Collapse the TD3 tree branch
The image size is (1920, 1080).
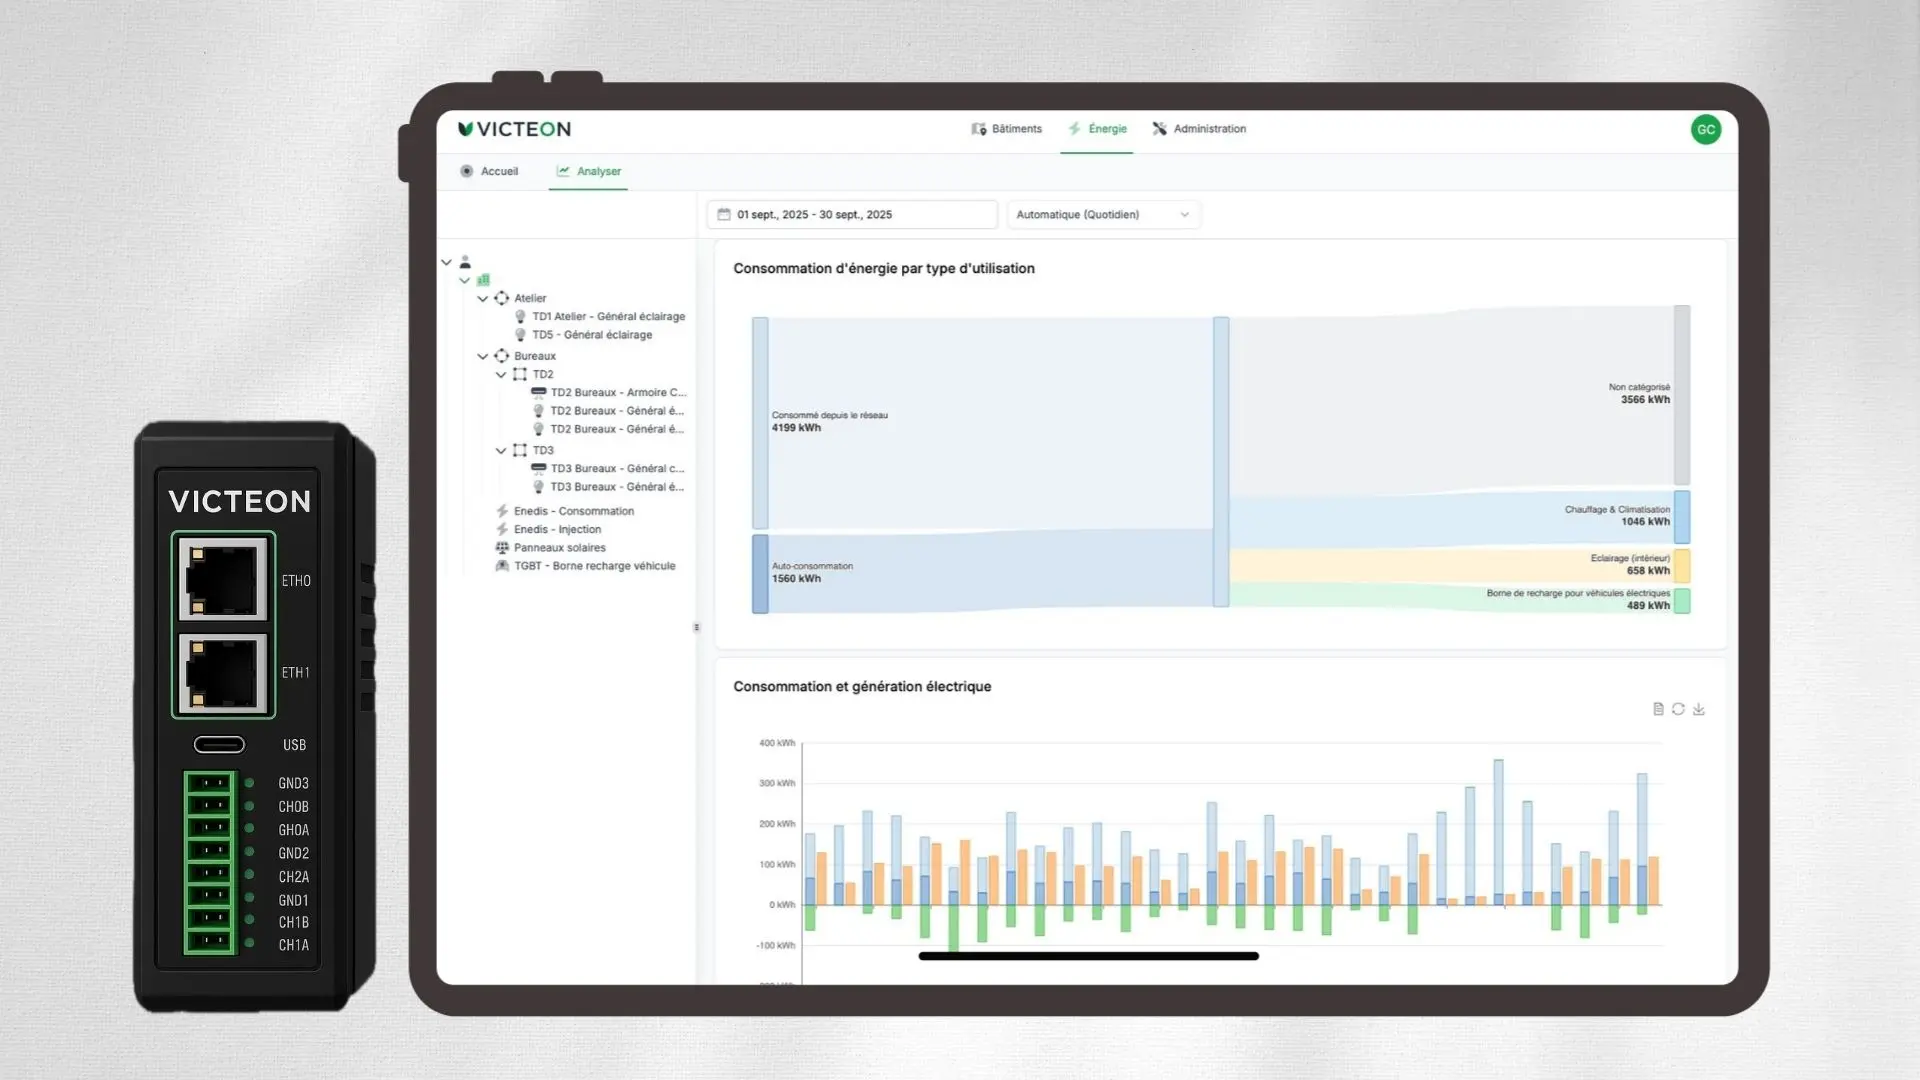pyautogui.click(x=501, y=450)
